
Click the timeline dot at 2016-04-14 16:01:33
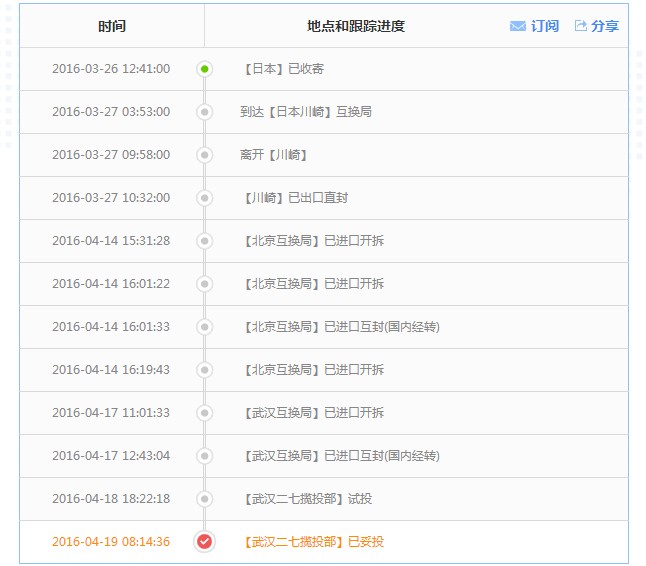[x=204, y=327]
